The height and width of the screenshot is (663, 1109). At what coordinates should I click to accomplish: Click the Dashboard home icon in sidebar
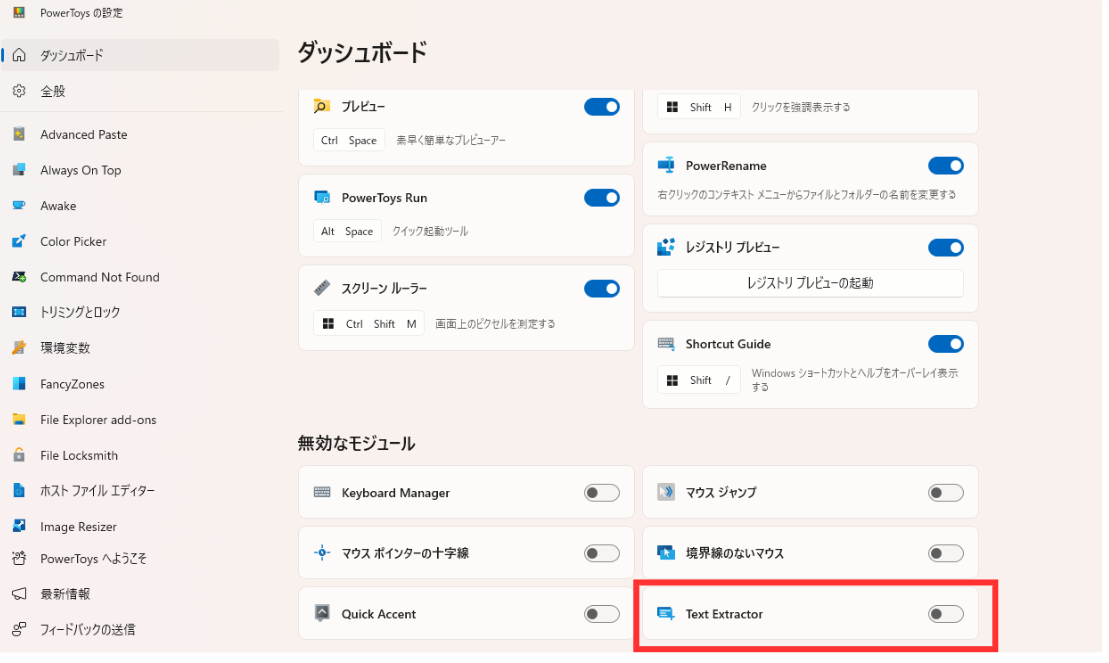tap(19, 55)
